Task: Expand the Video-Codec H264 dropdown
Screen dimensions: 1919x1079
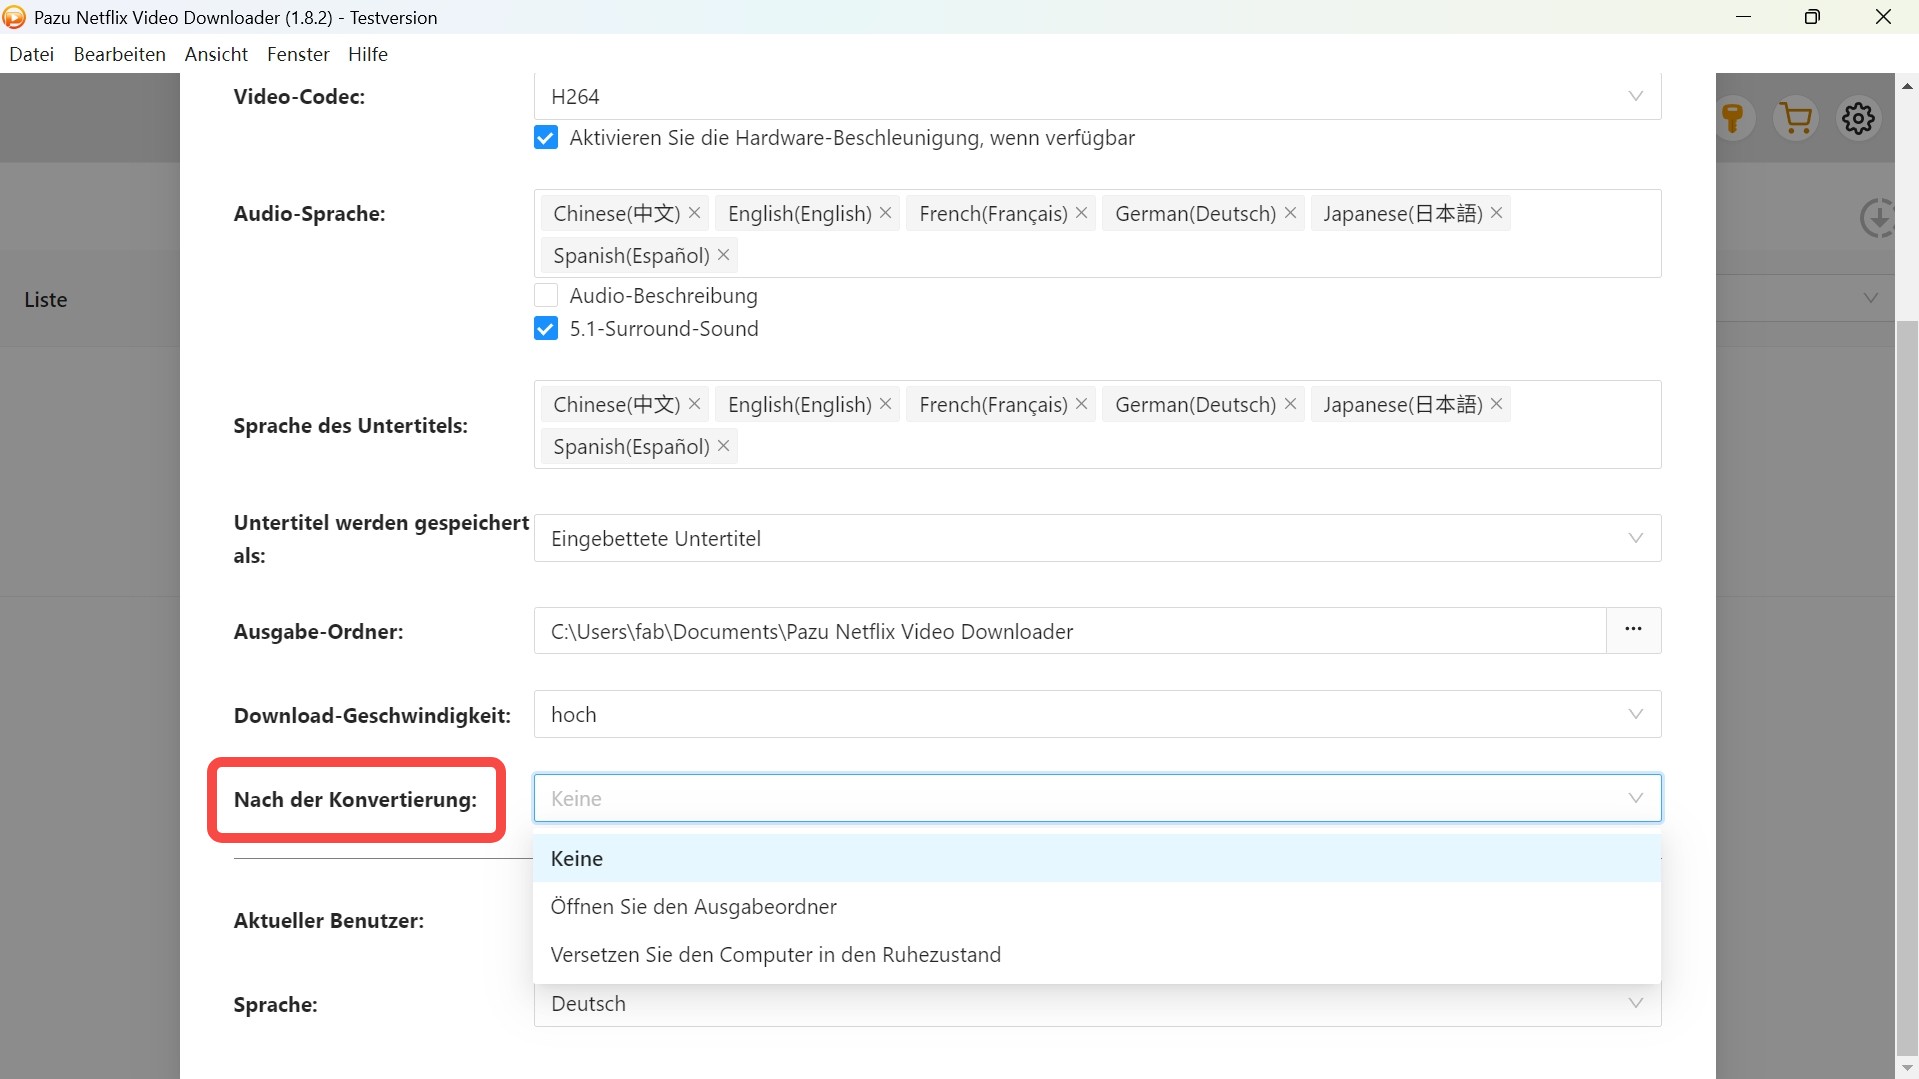Action: pyautogui.click(x=1097, y=97)
